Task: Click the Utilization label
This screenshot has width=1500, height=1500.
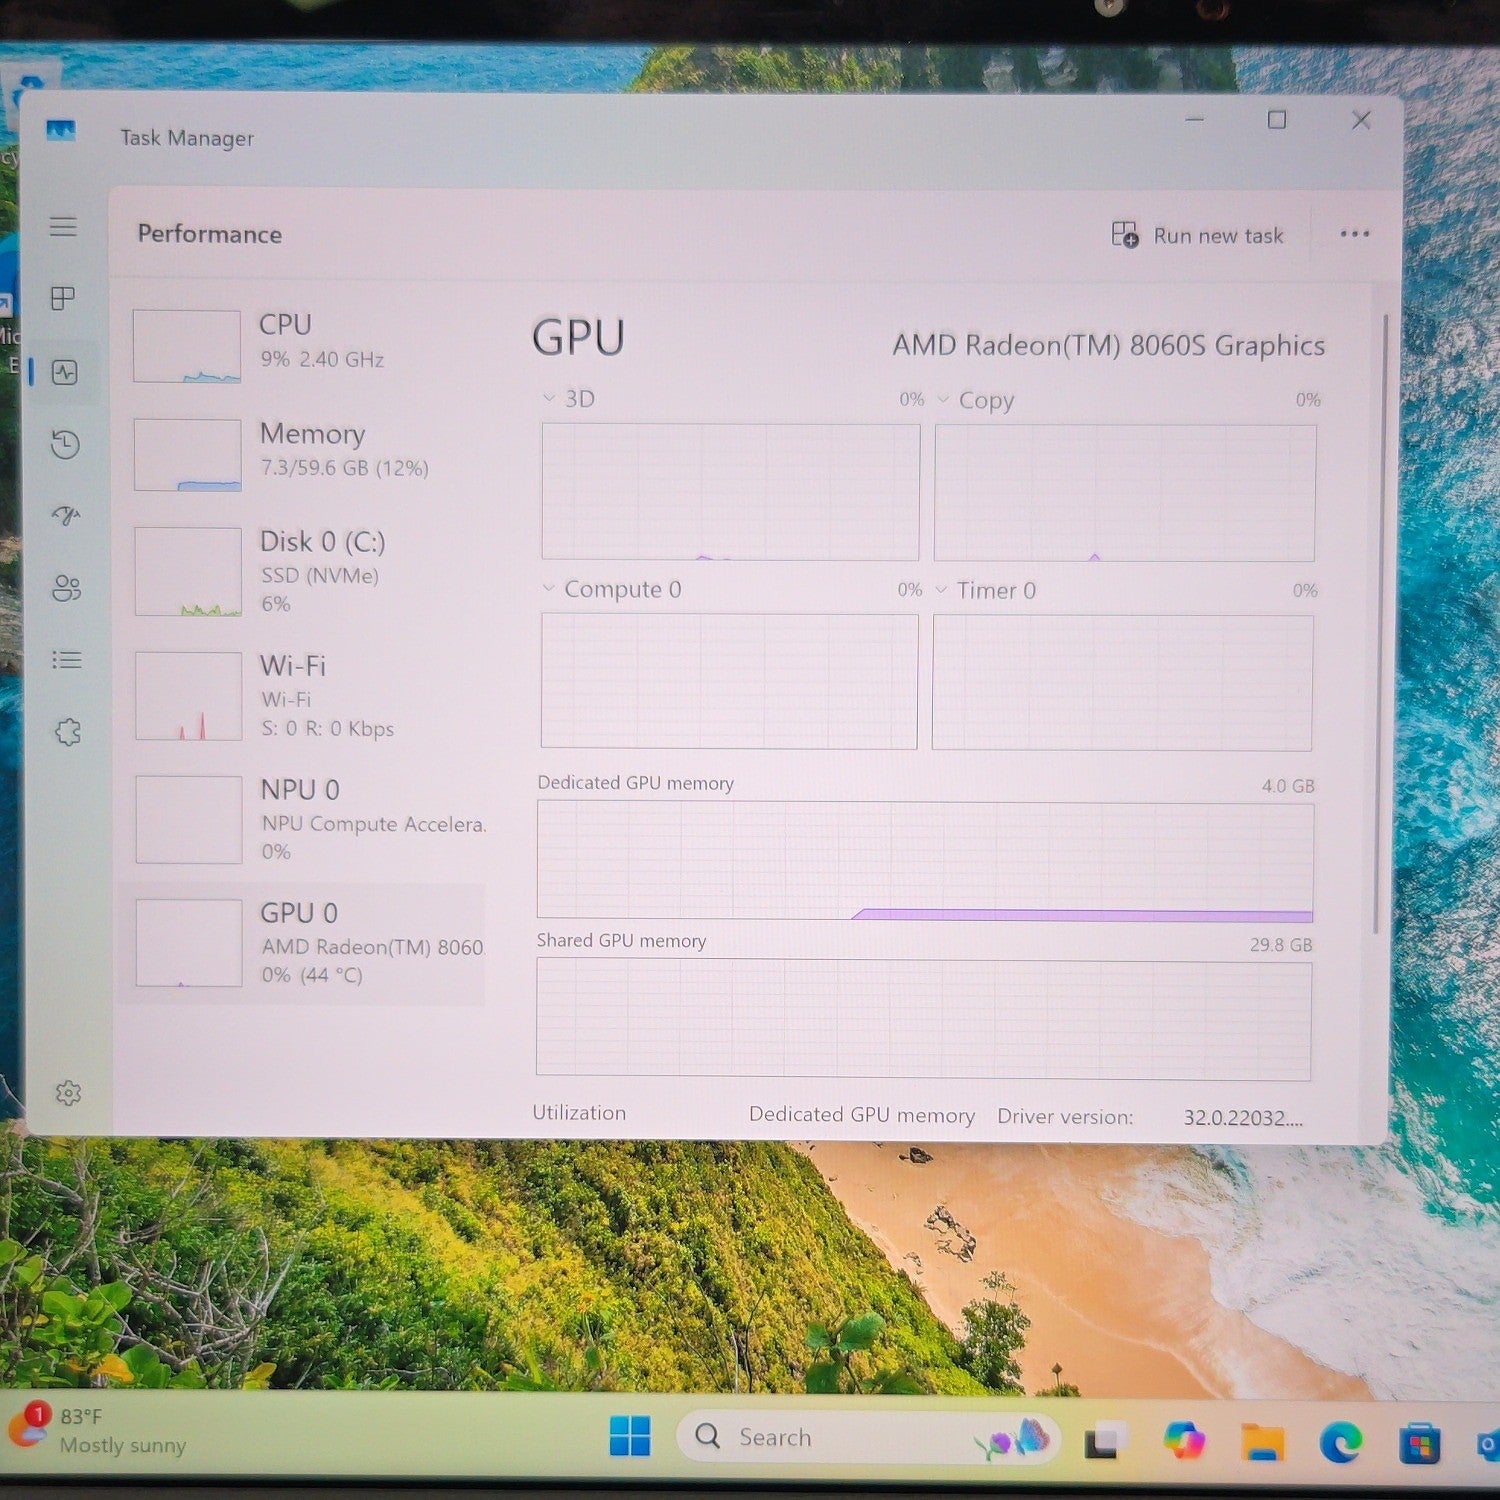Action: click(x=579, y=1113)
